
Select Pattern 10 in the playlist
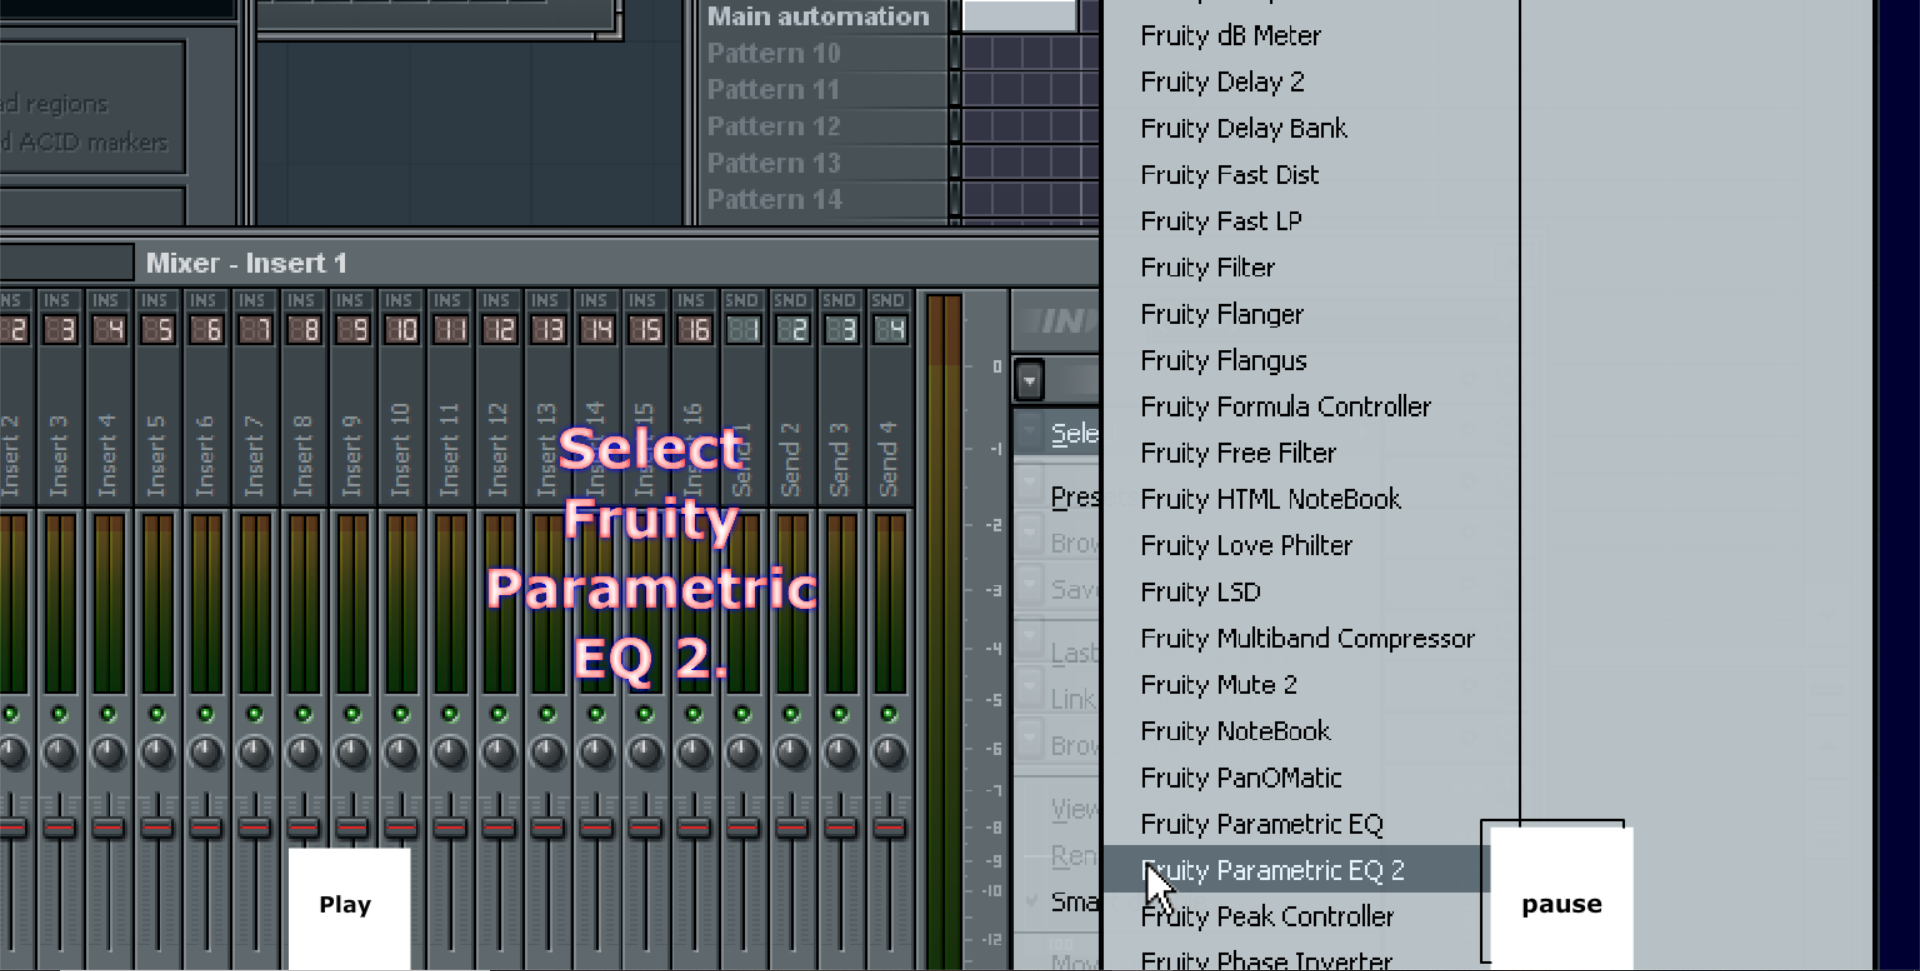(773, 53)
